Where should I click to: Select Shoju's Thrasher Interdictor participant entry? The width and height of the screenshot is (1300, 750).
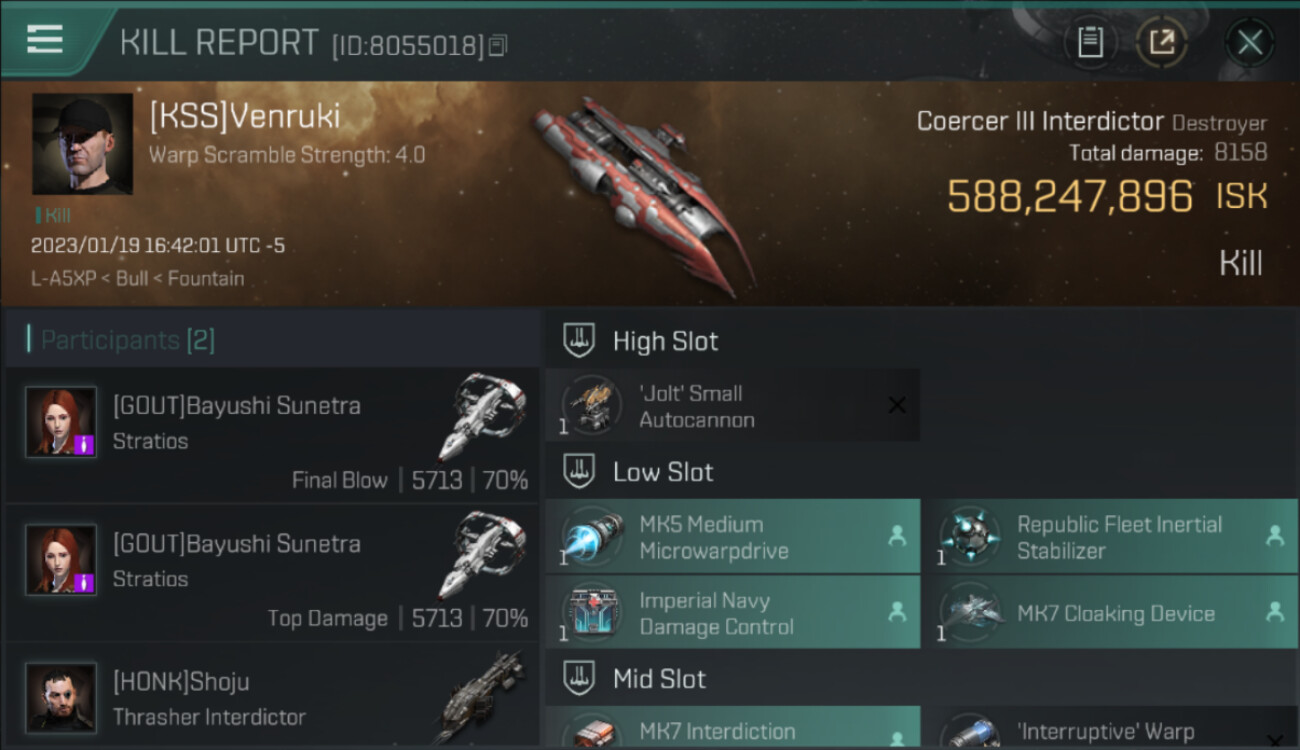tap(272, 696)
